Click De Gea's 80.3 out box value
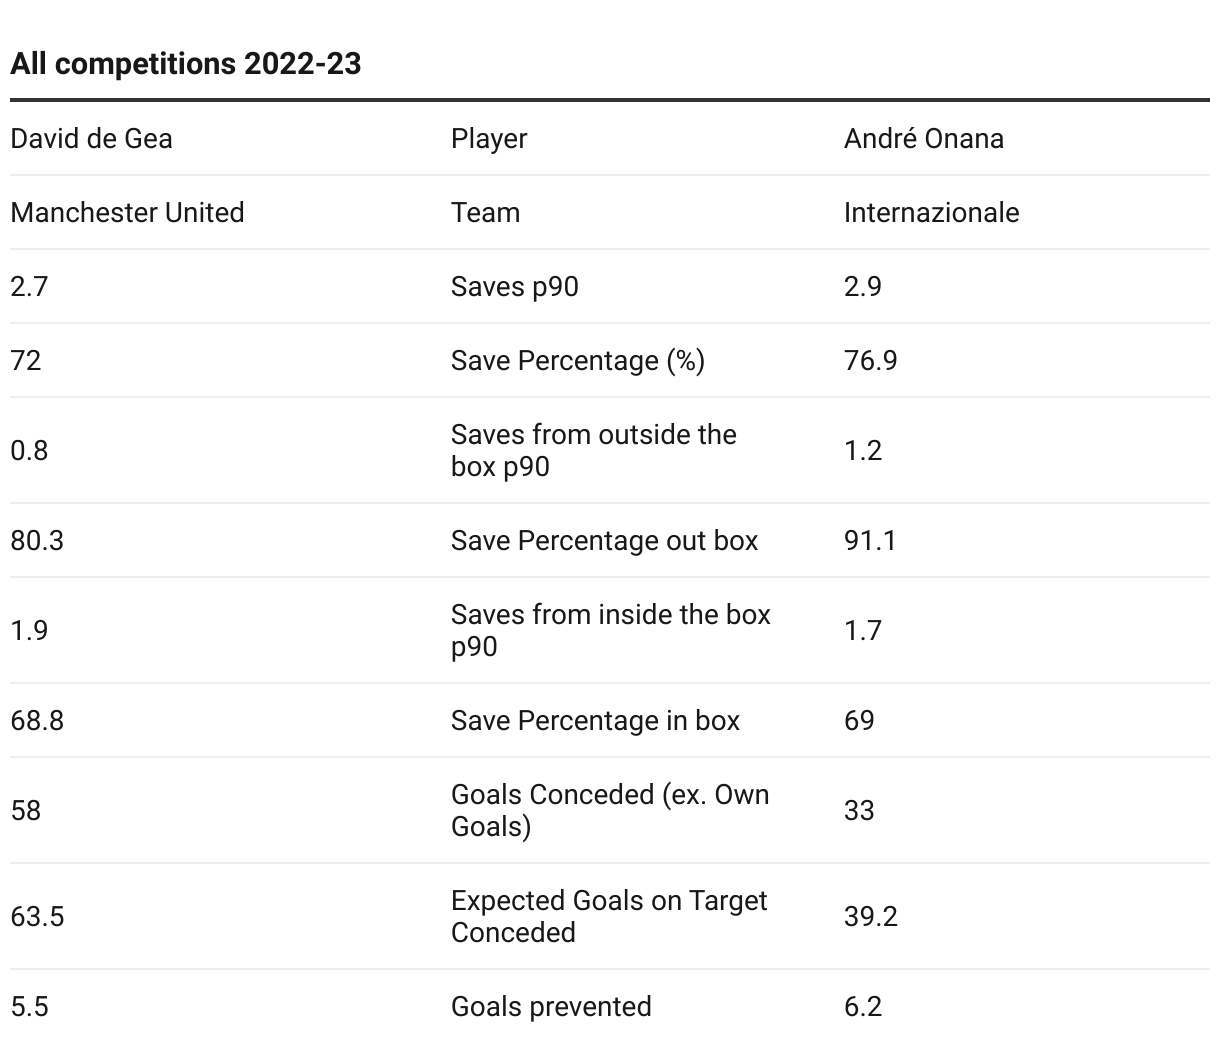Image resolution: width=1220 pixels, height=1052 pixels. [x=37, y=540]
